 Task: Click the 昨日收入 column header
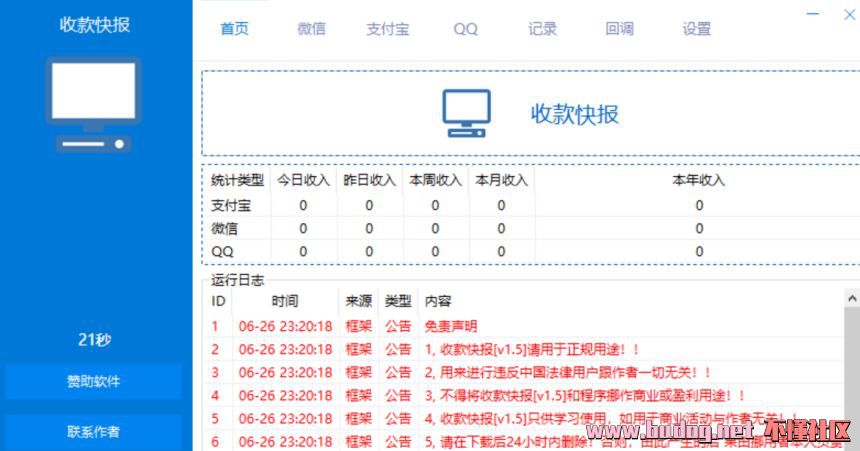pos(369,180)
